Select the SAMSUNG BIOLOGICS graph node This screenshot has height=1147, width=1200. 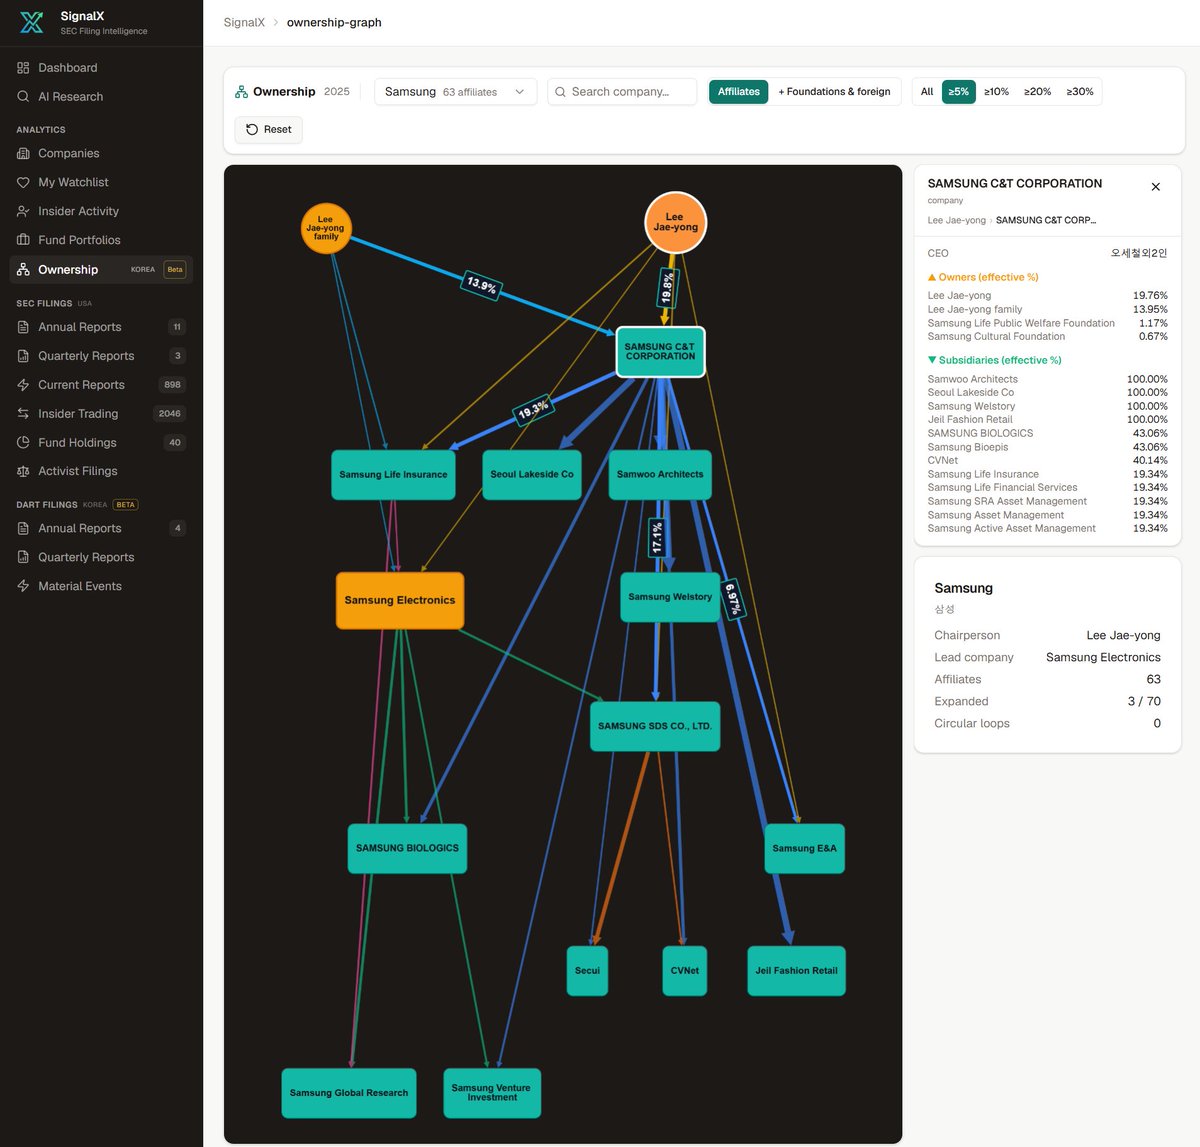pyautogui.click(x=407, y=849)
